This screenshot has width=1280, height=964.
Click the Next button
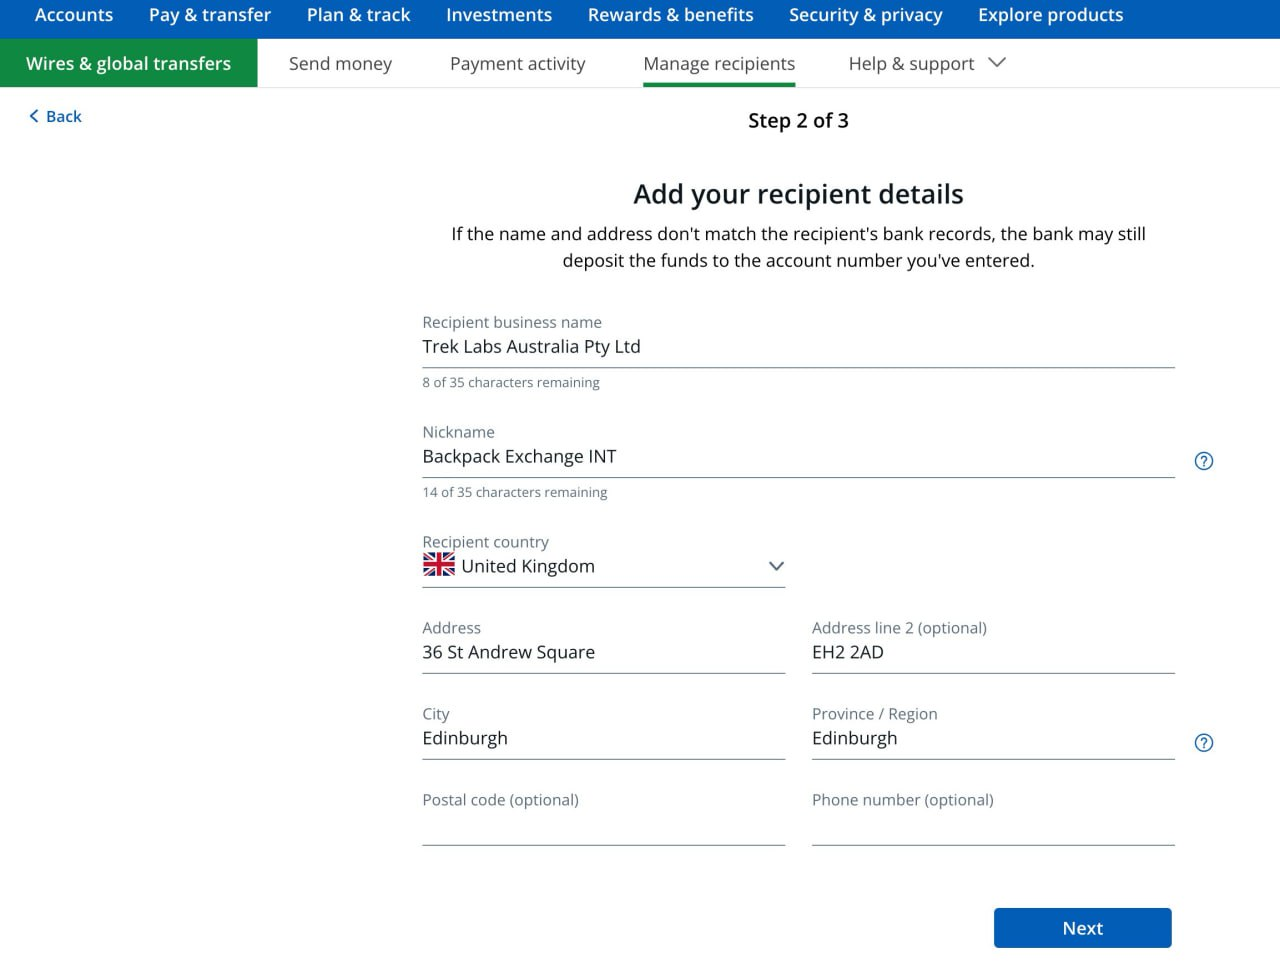click(1082, 928)
